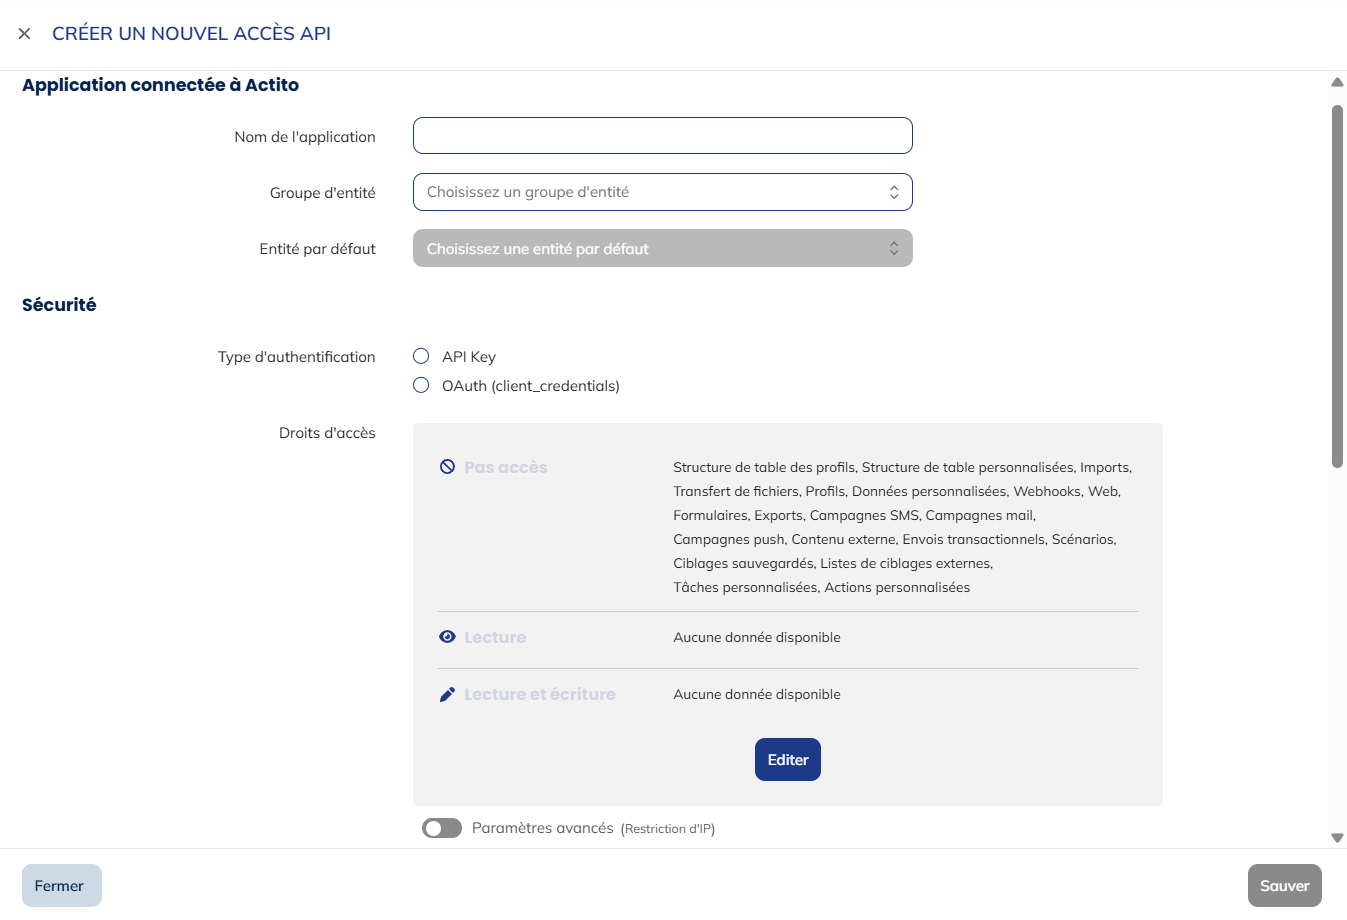Click Sauver to save the API access

(x=1284, y=885)
